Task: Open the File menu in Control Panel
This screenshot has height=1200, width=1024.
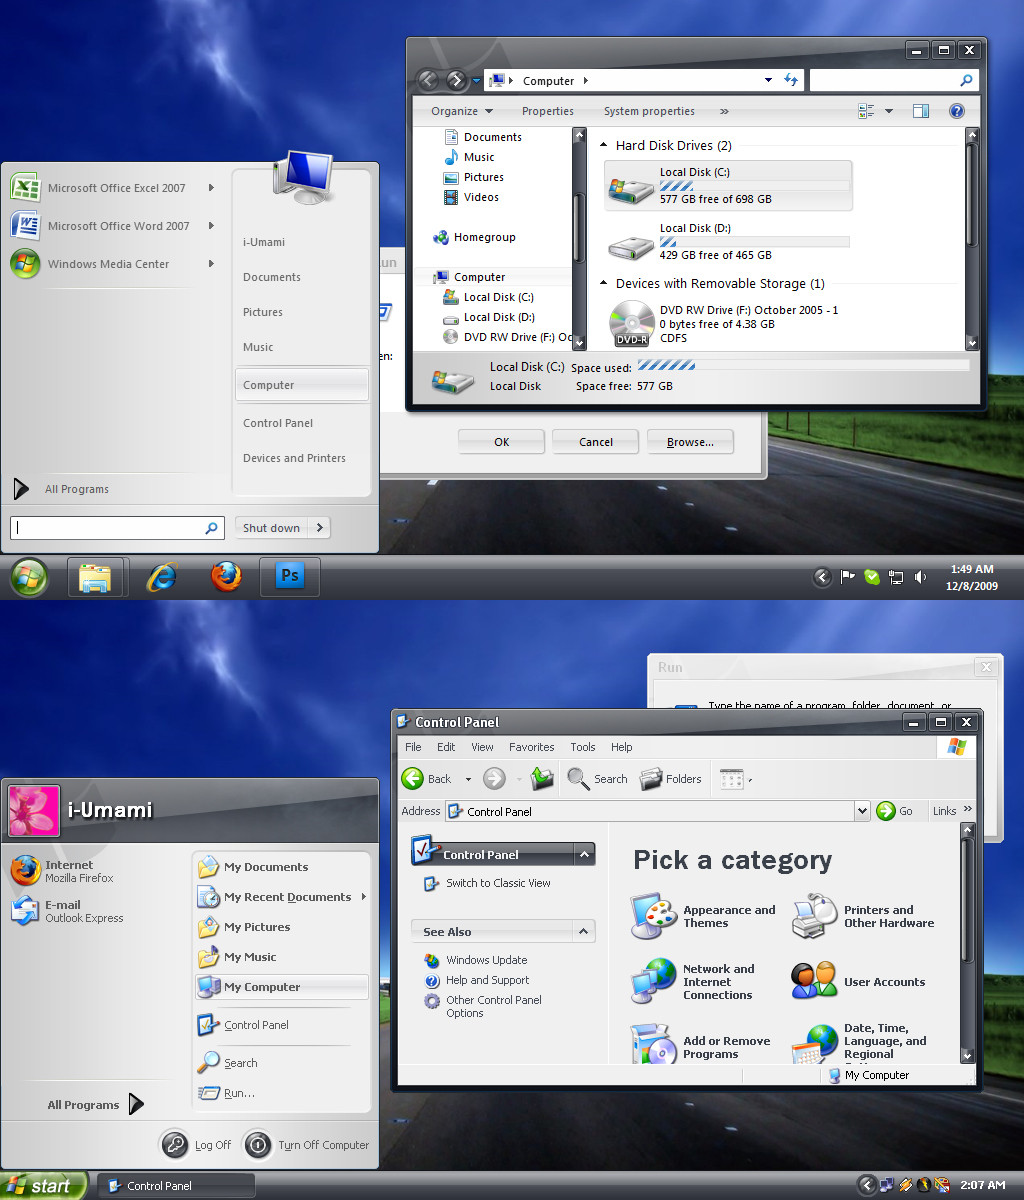Action: click(413, 747)
